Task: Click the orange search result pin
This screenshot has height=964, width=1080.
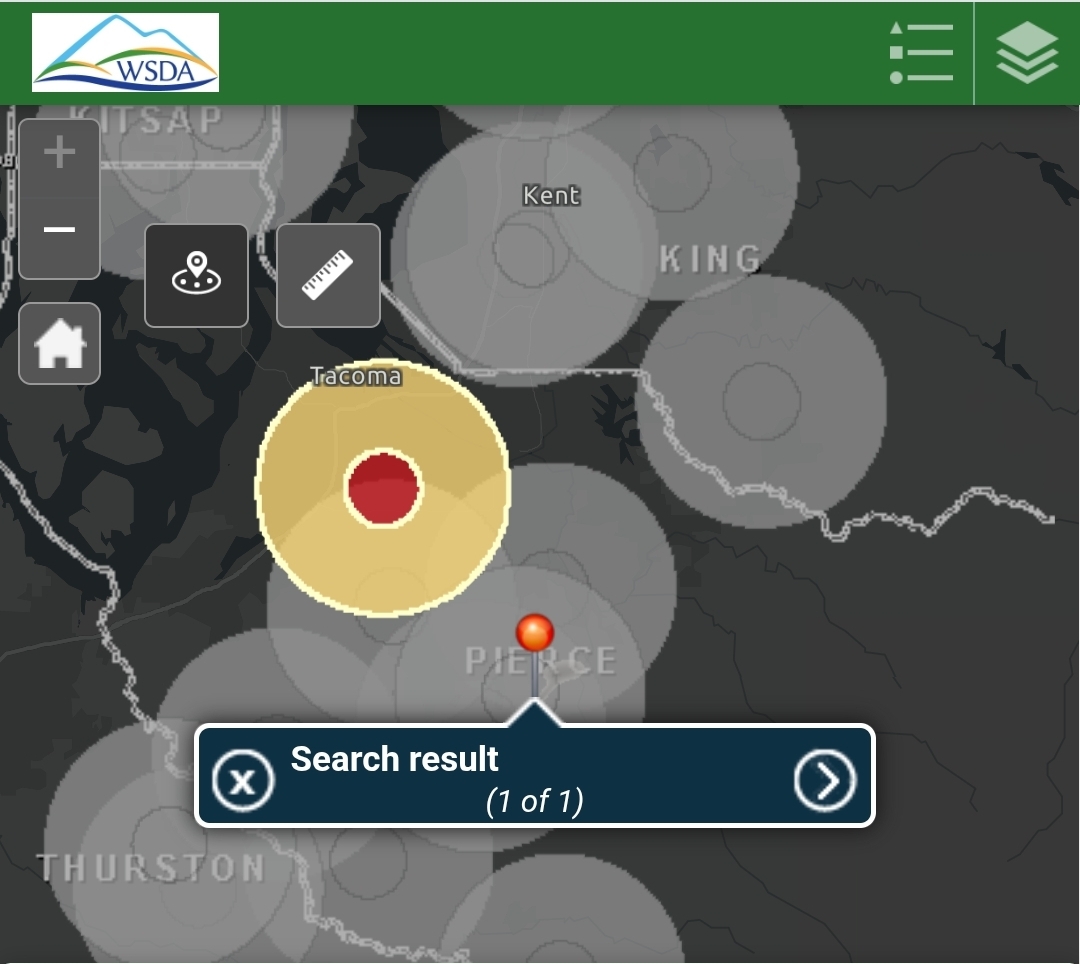Action: point(535,633)
